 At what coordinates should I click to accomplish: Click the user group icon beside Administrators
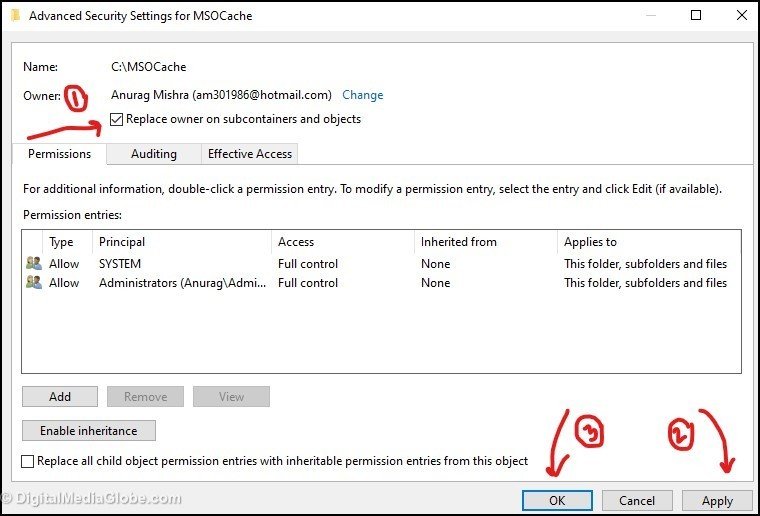tap(34, 282)
